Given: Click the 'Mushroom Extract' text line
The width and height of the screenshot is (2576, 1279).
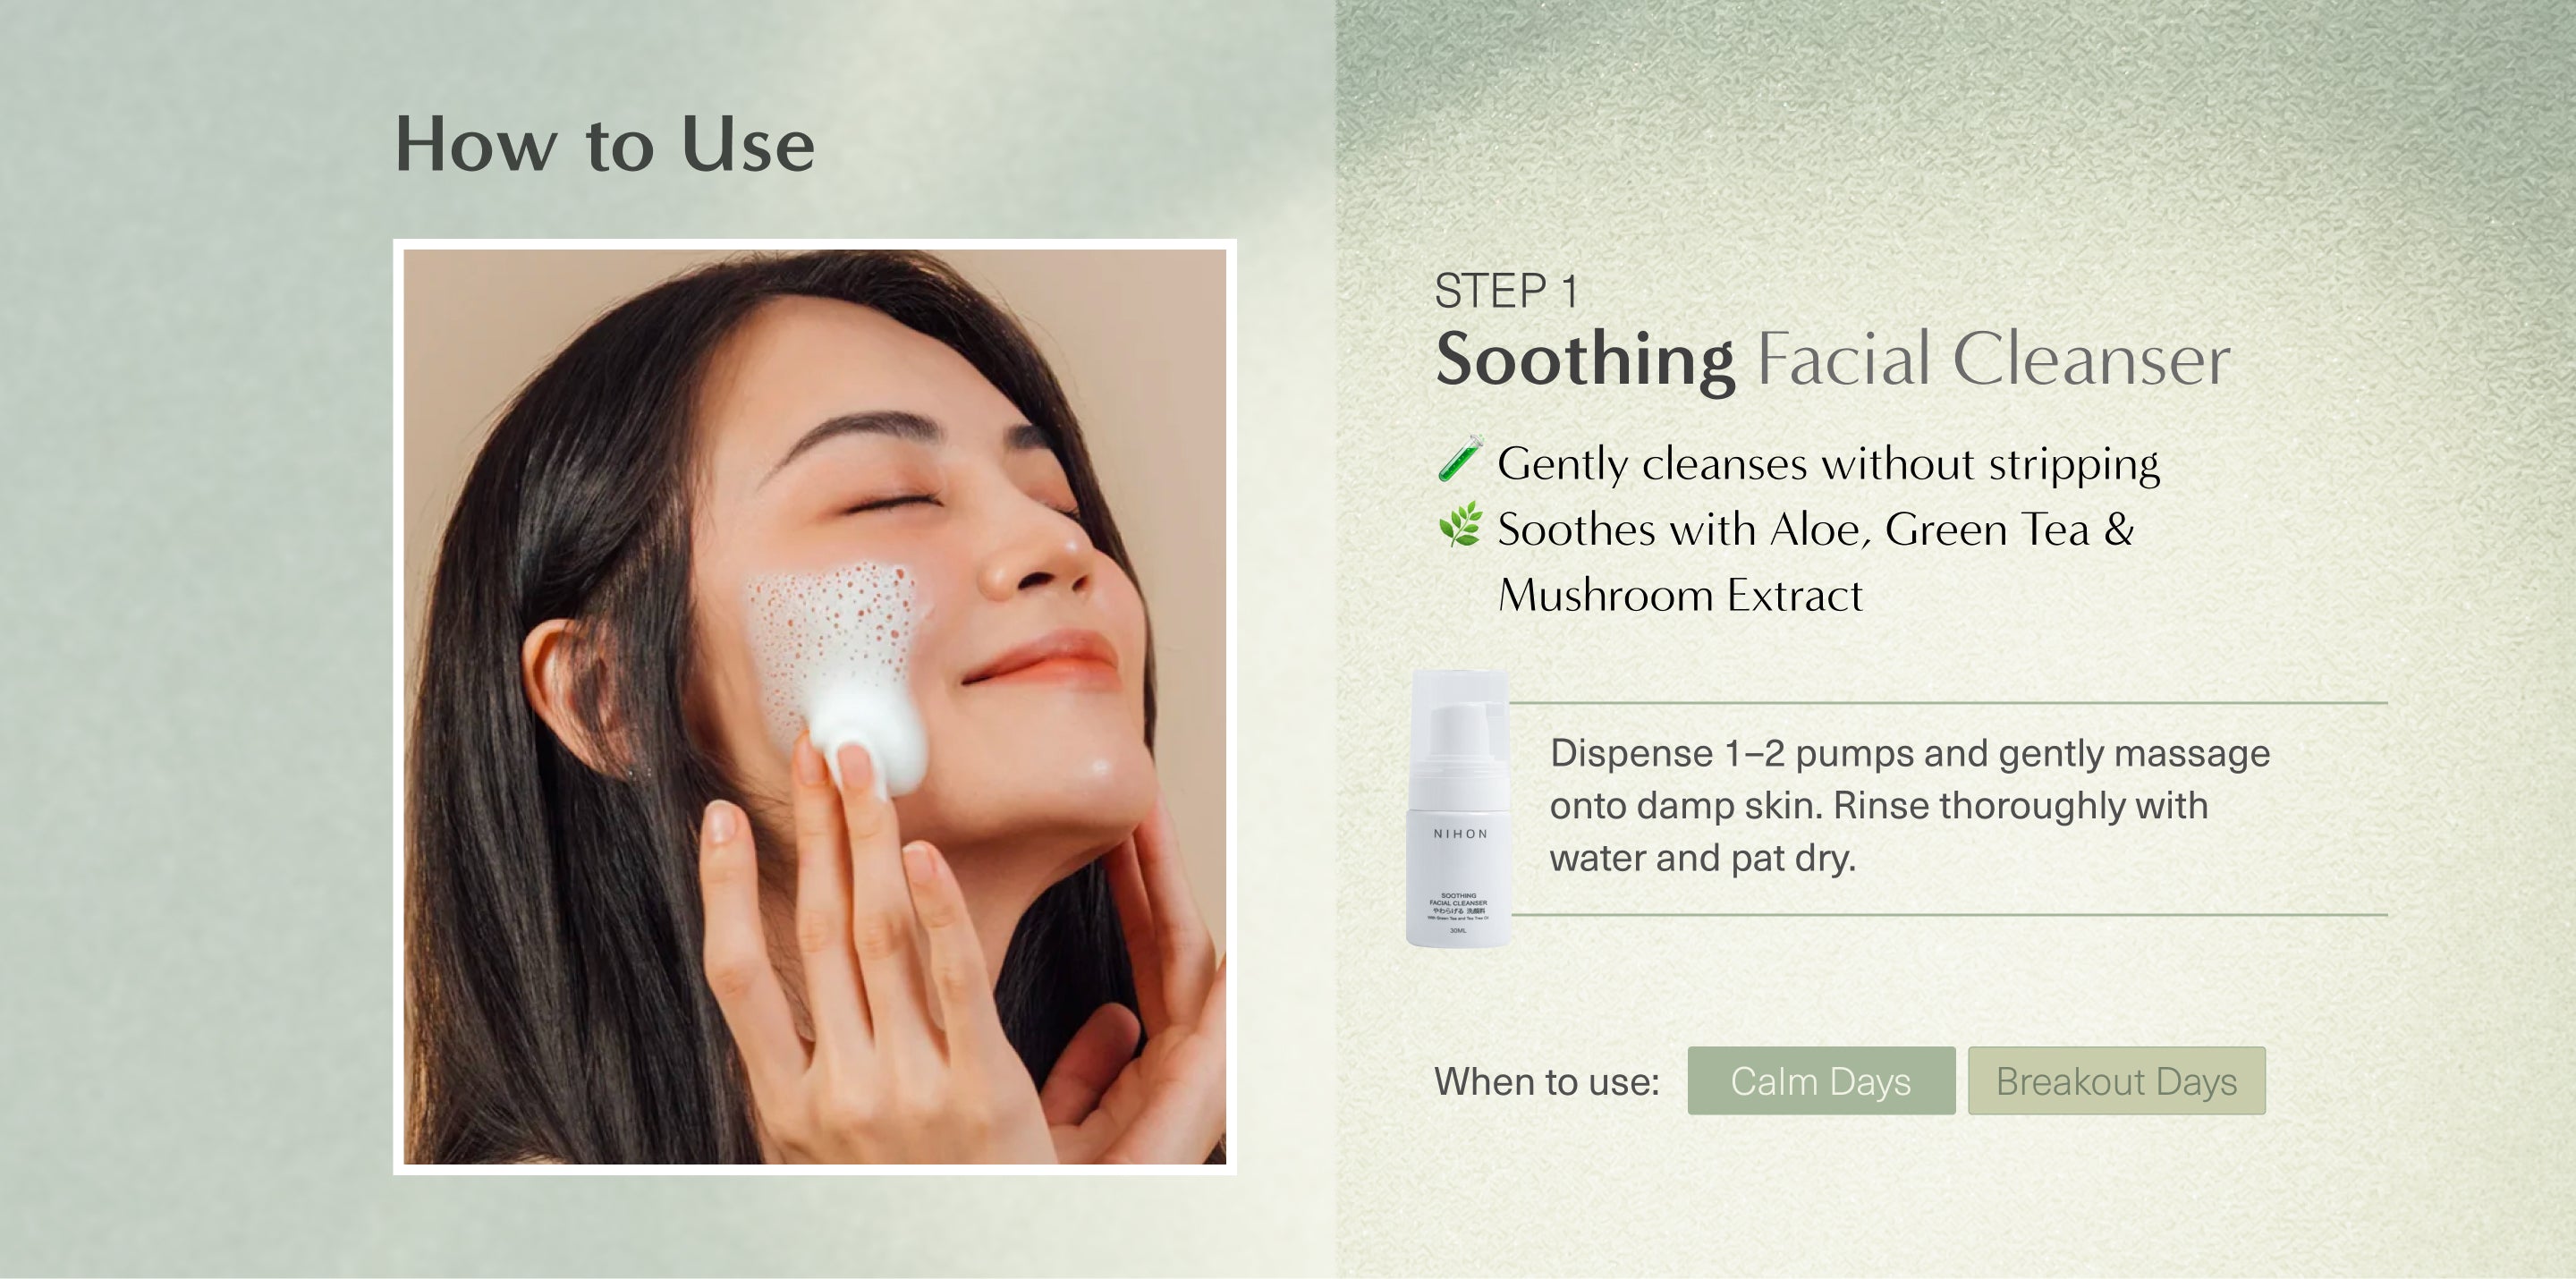Looking at the screenshot, I should pos(1680,595).
